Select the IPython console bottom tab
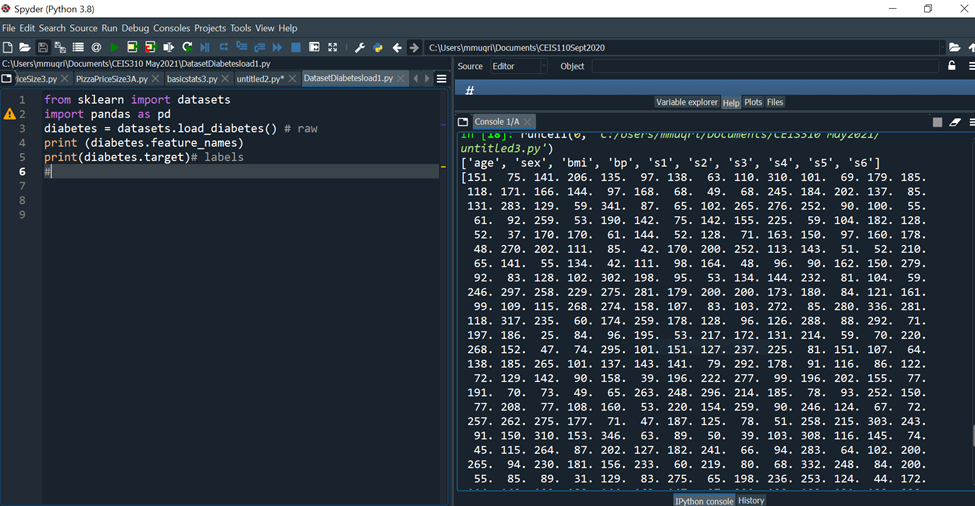Image resolution: width=975 pixels, height=506 pixels. (704, 500)
